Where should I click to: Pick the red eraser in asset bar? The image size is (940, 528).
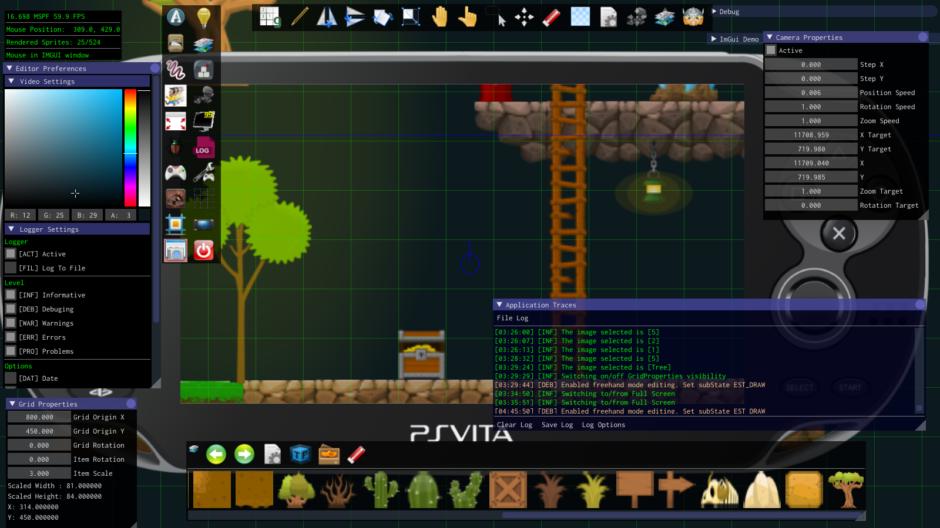coord(357,454)
